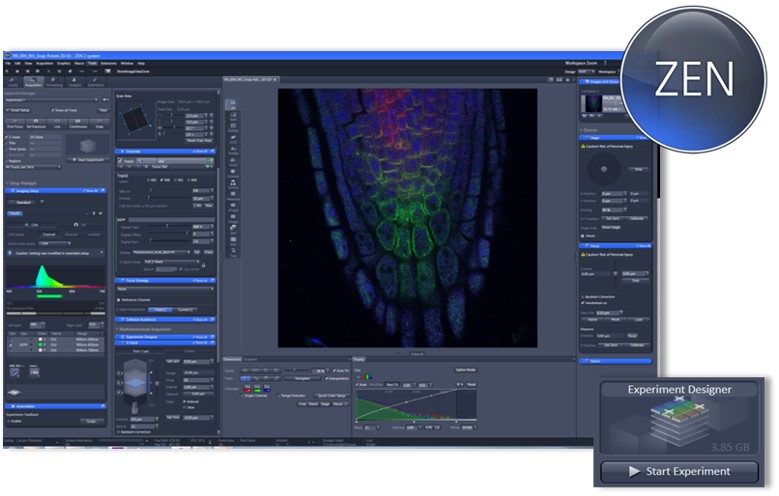The height and width of the screenshot is (496, 779).
Task: Open the Smart Setup dropdown button
Action: click(20, 110)
